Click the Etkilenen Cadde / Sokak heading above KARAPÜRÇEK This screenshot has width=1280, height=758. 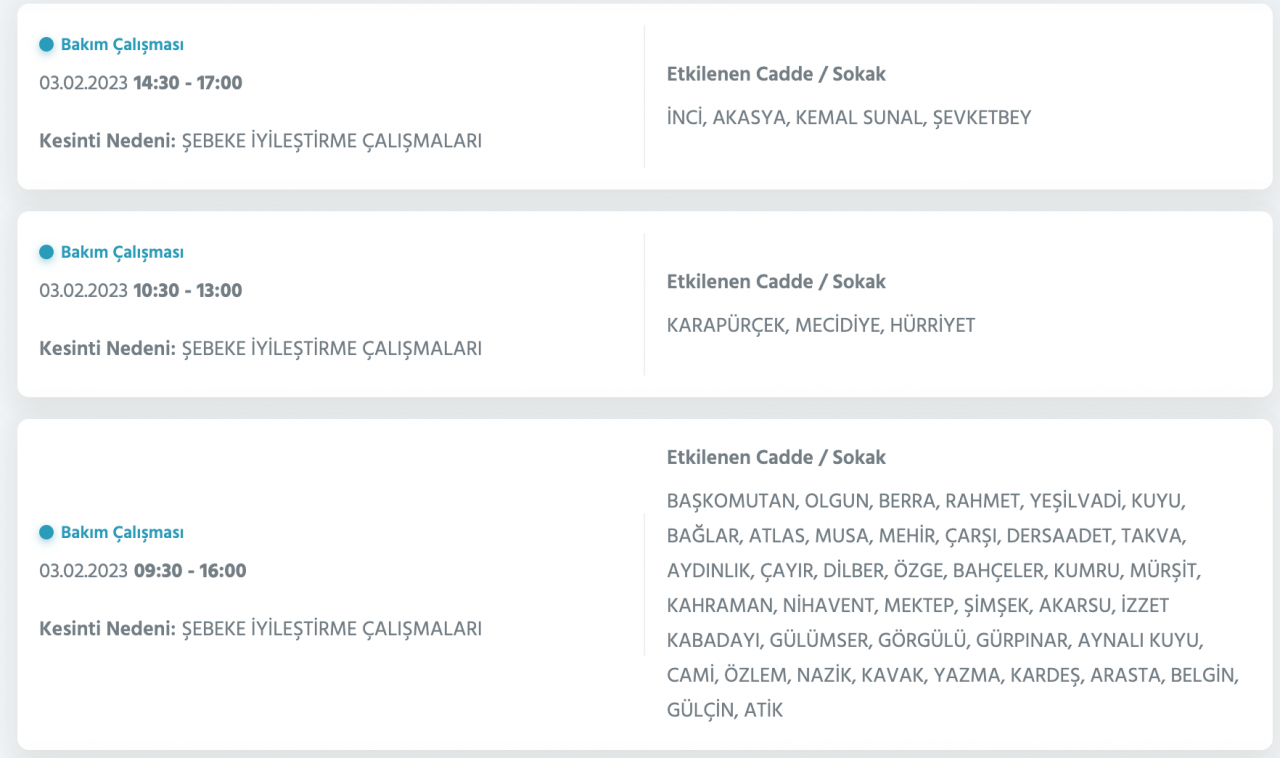point(776,282)
